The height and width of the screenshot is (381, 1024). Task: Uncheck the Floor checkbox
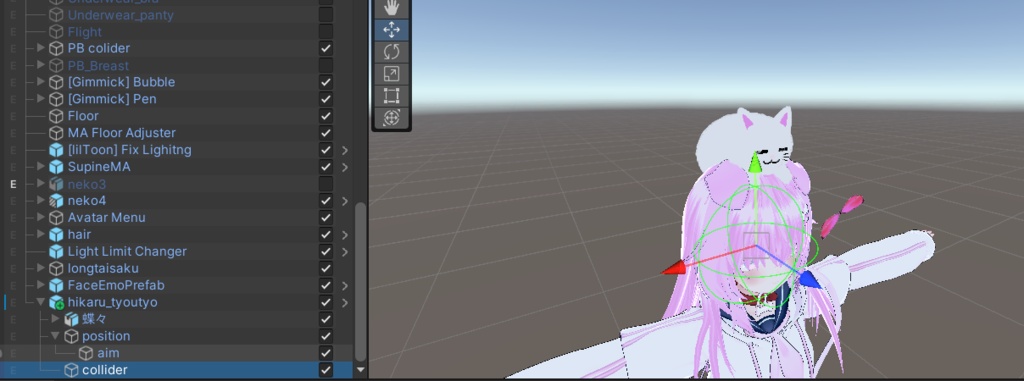pyautogui.click(x=325, y=116)
